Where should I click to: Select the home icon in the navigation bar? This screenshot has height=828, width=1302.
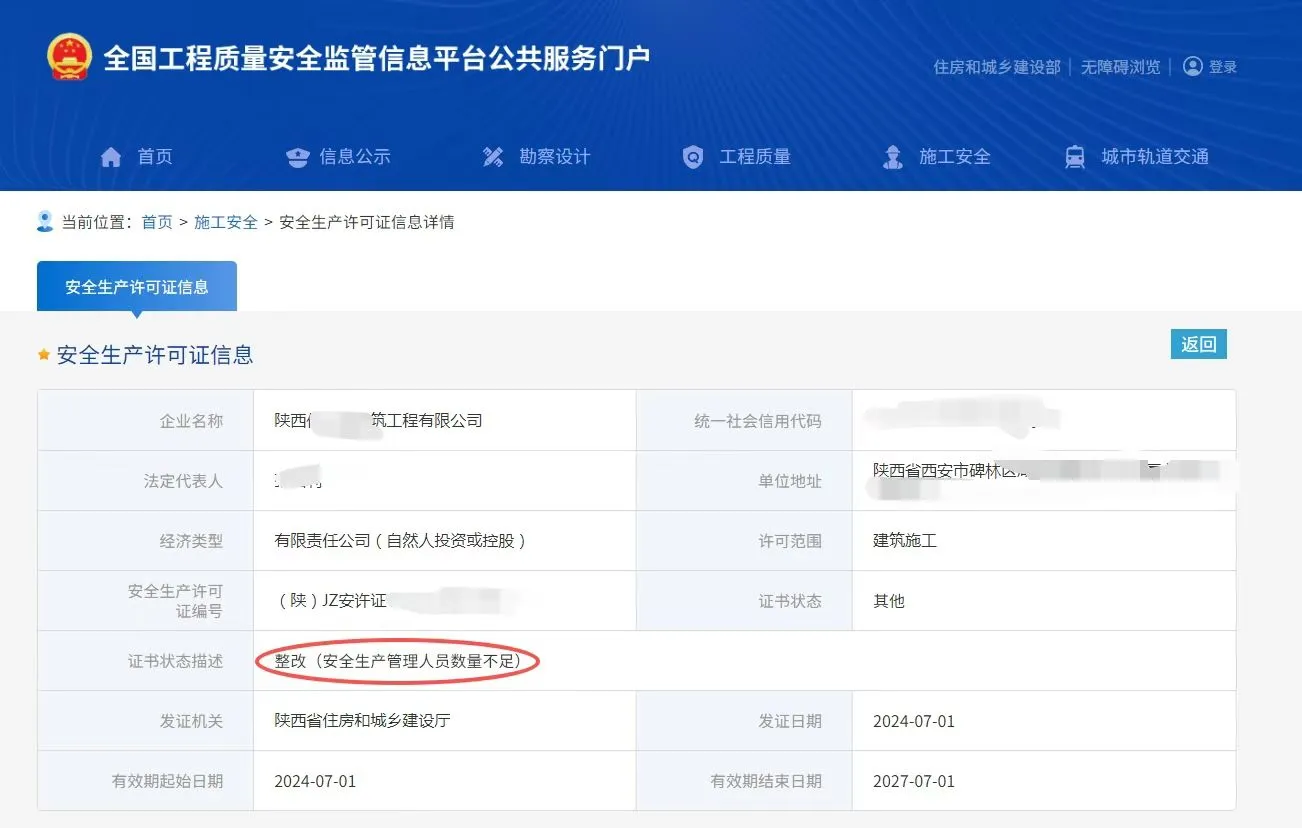coord(110,156)
